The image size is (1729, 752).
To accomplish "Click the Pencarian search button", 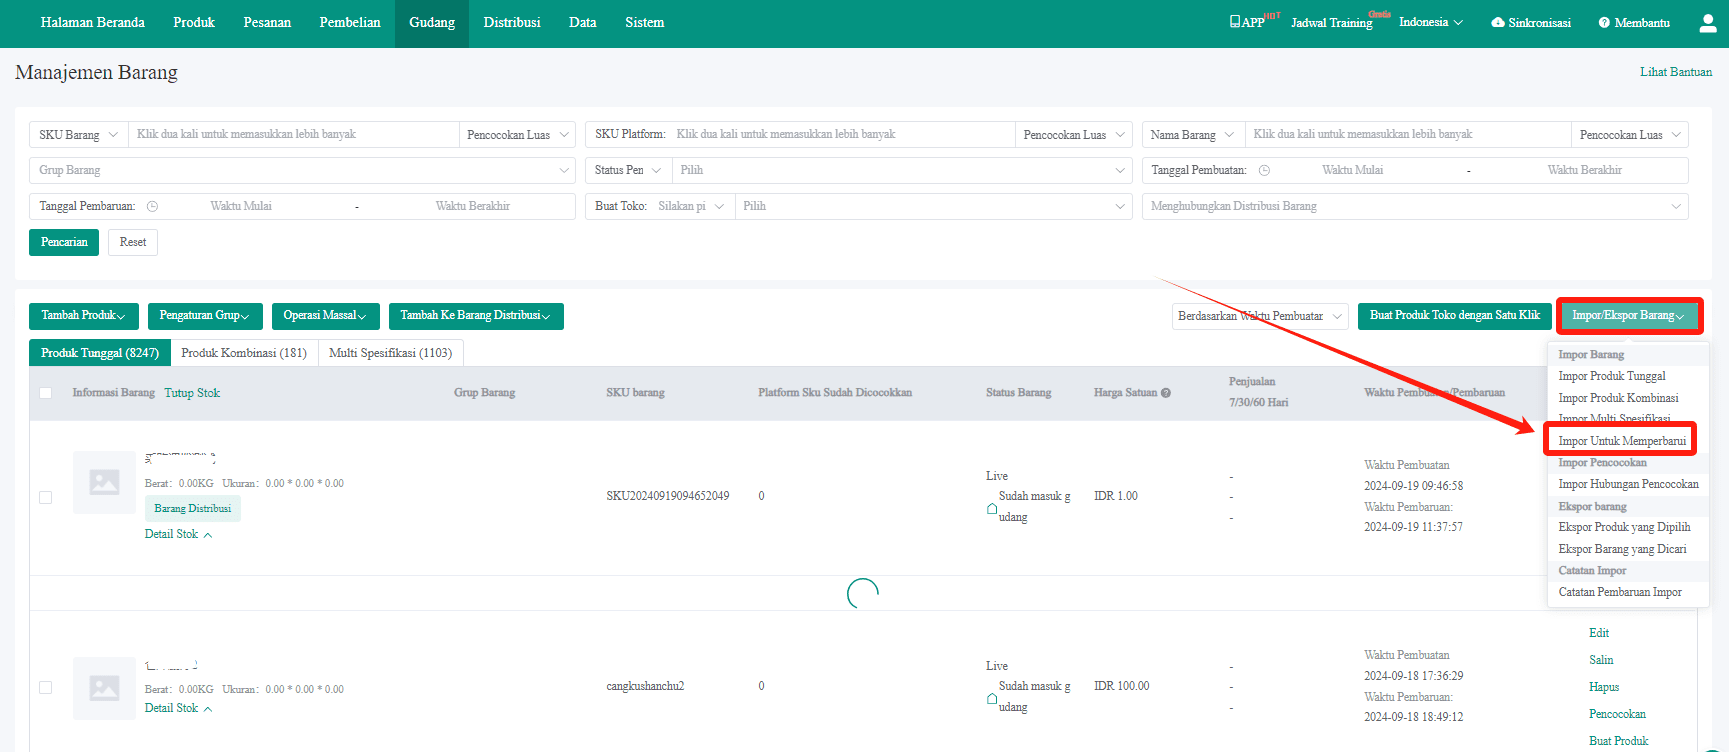I will (x=64, y=242).
